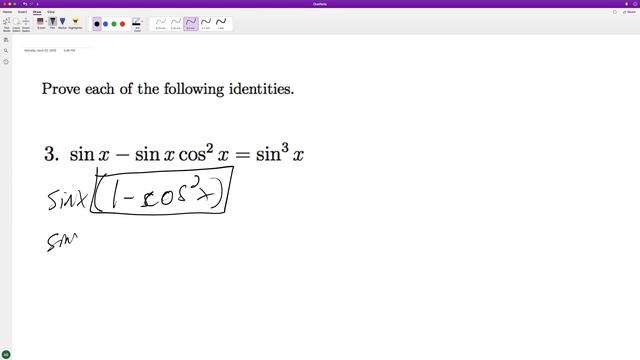Screen dimensions: 640x360
Task: Open the search magnifier in sidebar
Action: pyautogui.click(x=6, y=51)
